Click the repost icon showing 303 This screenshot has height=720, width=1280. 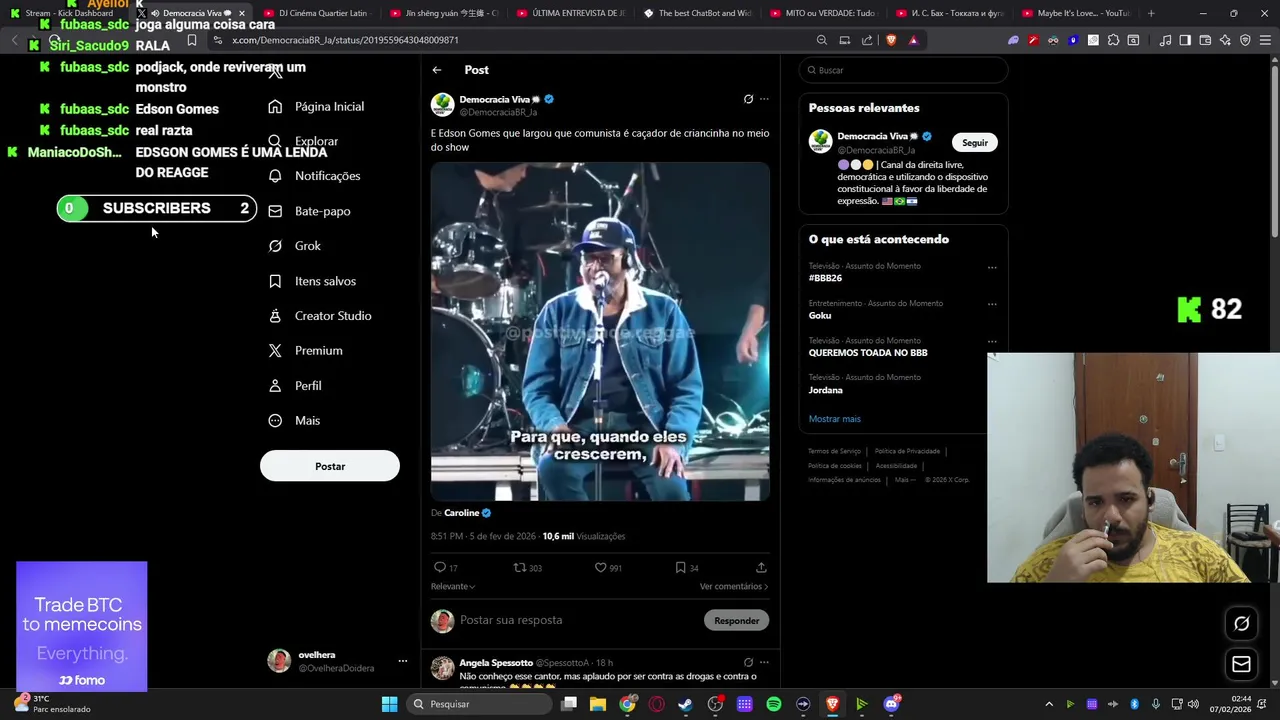pos(519,567)
